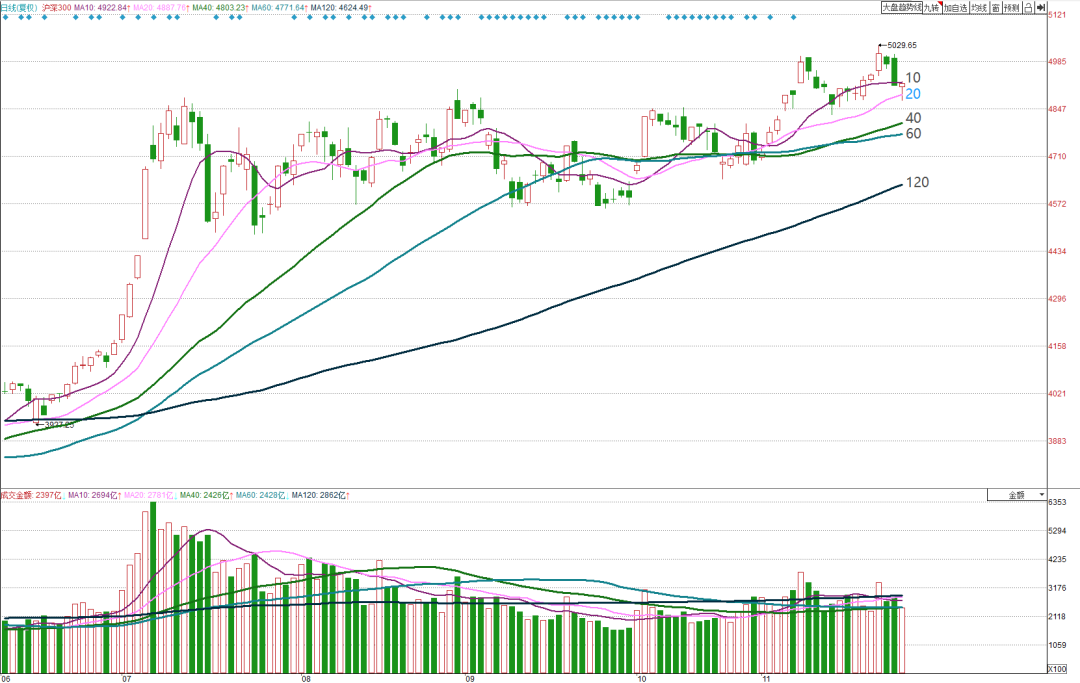Click the 07 month label on time axis
This screenshot has width=1080, height=683.
[x=125, y=679]
